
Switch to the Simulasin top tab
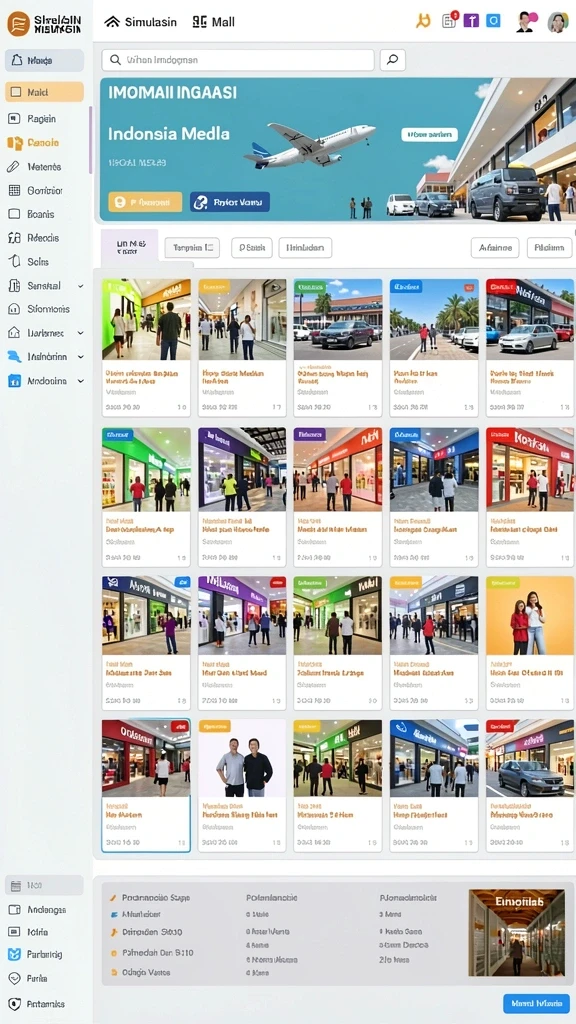coord(140,22)
